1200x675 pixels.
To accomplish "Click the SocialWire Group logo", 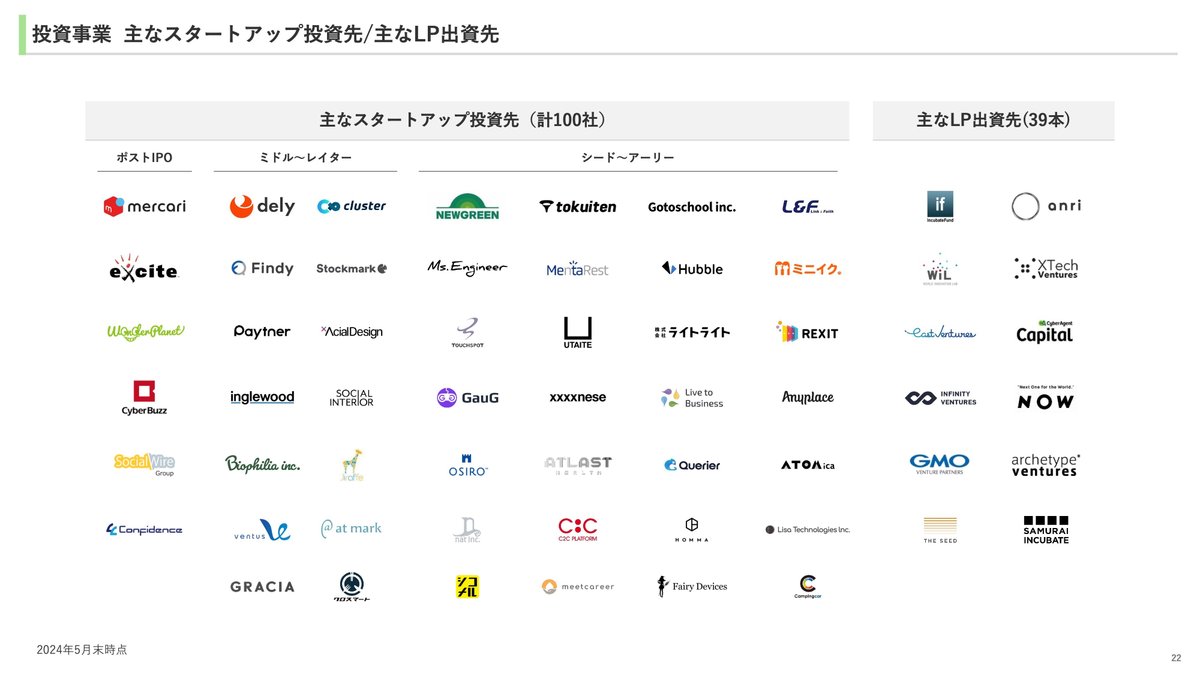I will [145, 465].
